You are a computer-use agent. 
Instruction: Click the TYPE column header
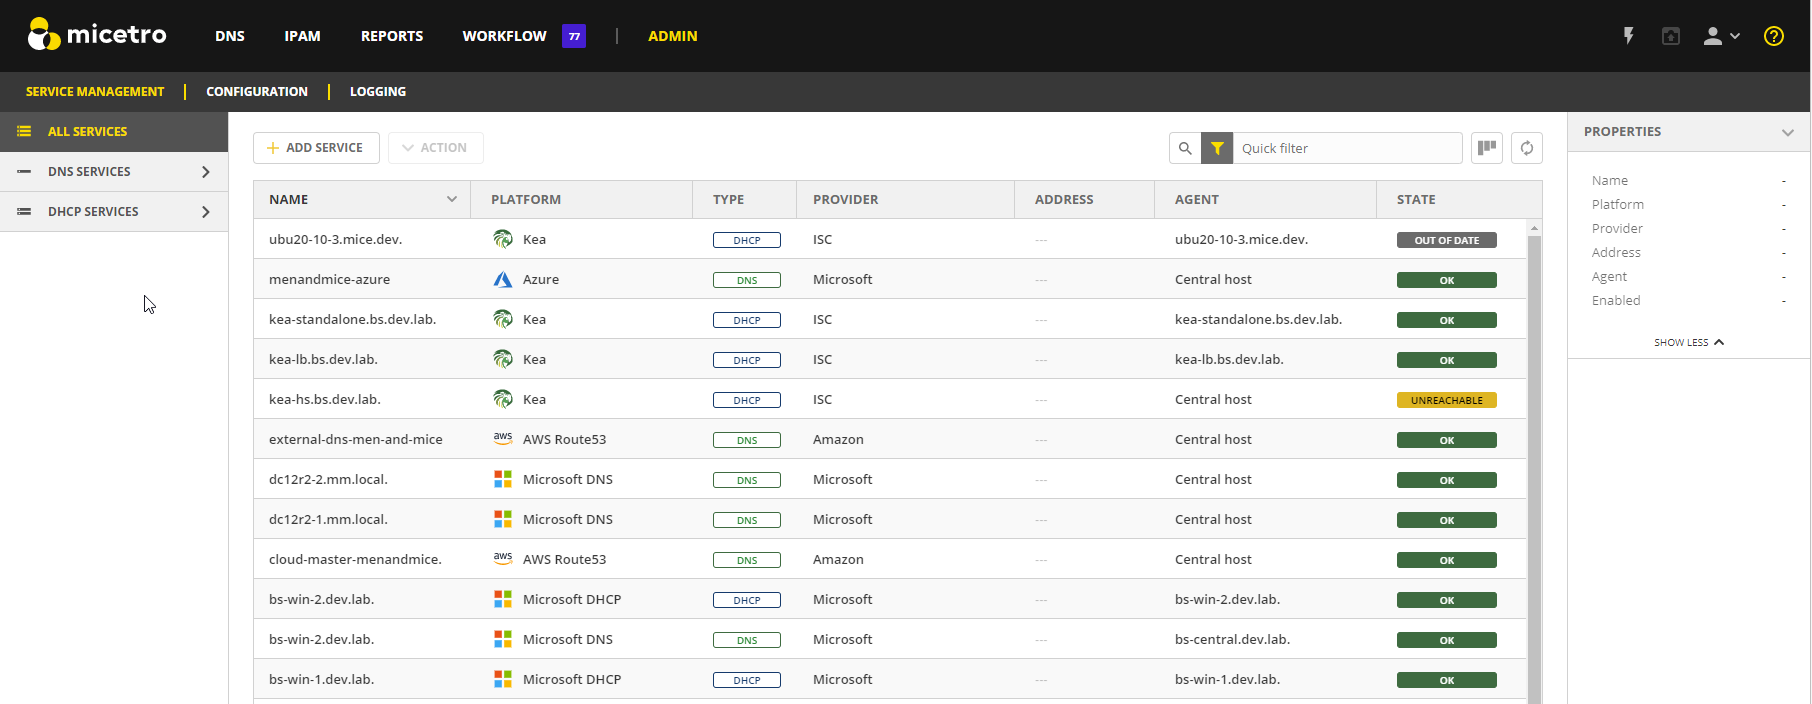tap(744, 199)
